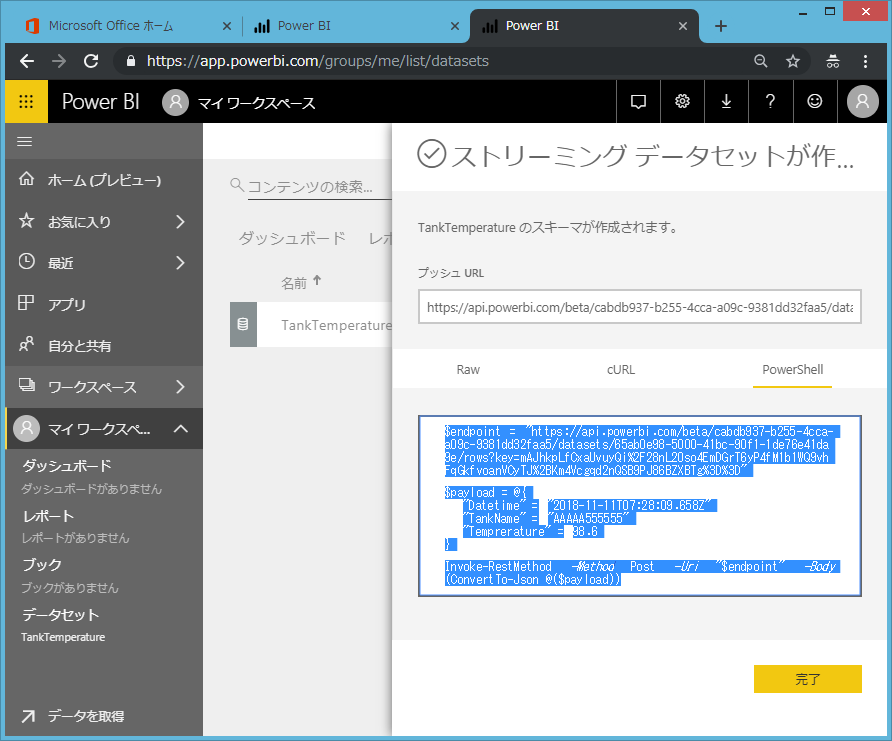Click the My Workspace avatar in header
Screen dimensions: 892x741
175,102
